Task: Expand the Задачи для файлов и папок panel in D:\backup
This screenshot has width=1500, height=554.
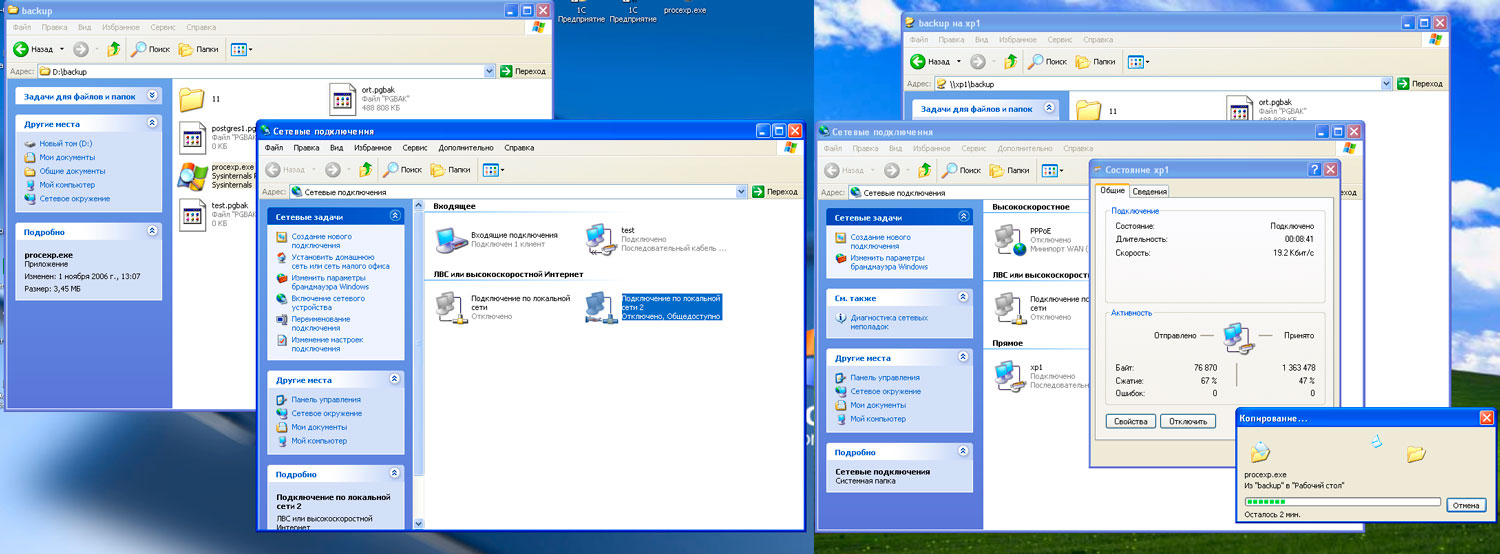Action: pyautogui.click(x=152, y=96)
